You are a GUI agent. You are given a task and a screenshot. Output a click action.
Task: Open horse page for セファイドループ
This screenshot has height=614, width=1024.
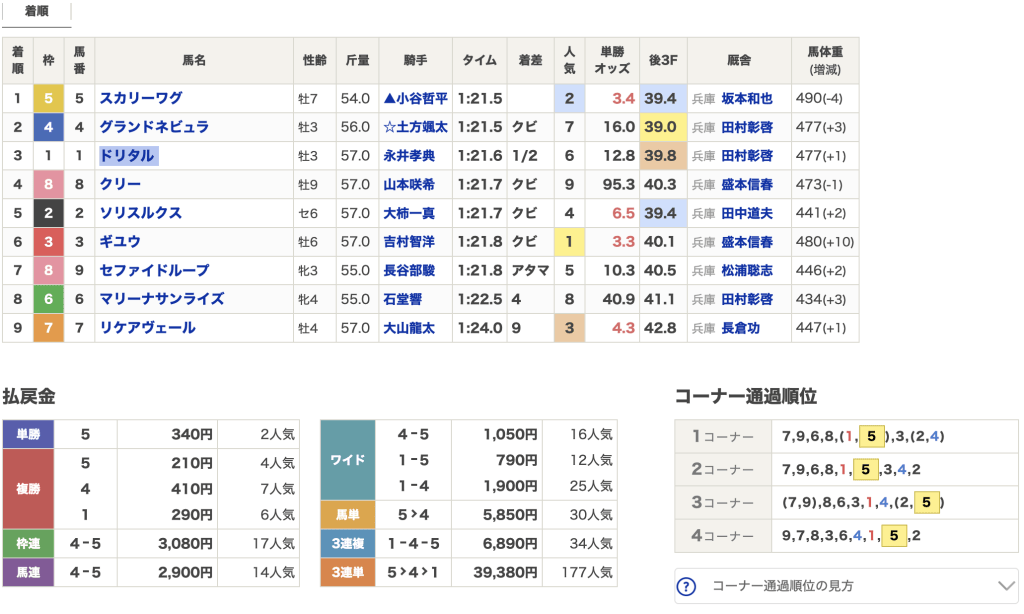[x=154, y=271]
